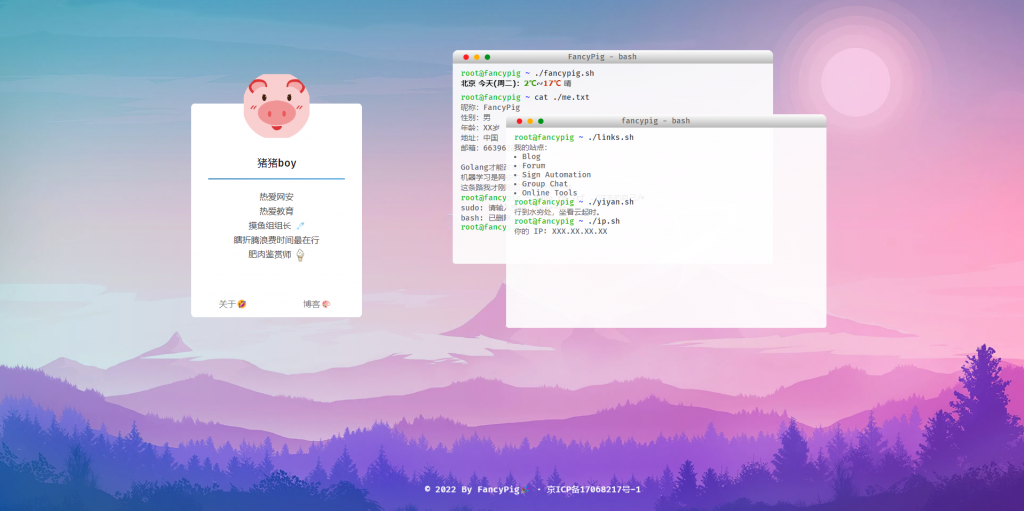
Task: Open the 关于 link in profile card
Action: pos(232,304)
